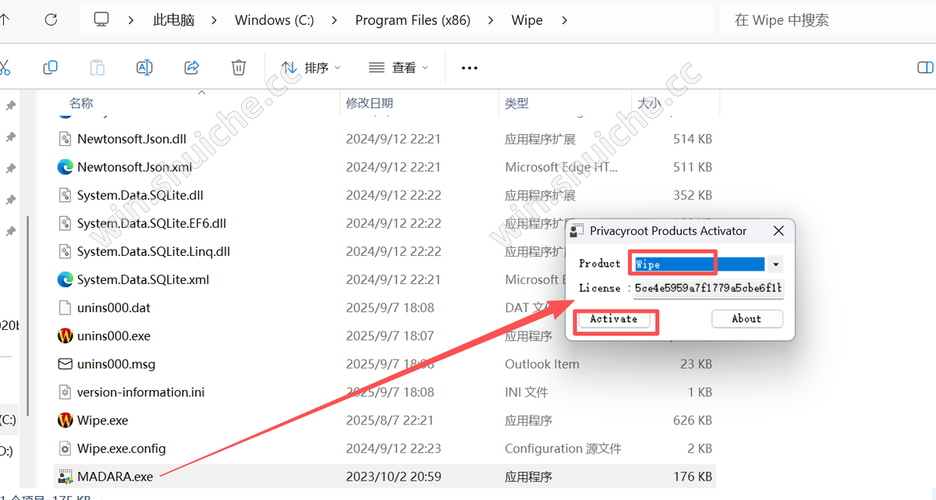
Task: Open the See more (three dots) menu
Action: 470,68
